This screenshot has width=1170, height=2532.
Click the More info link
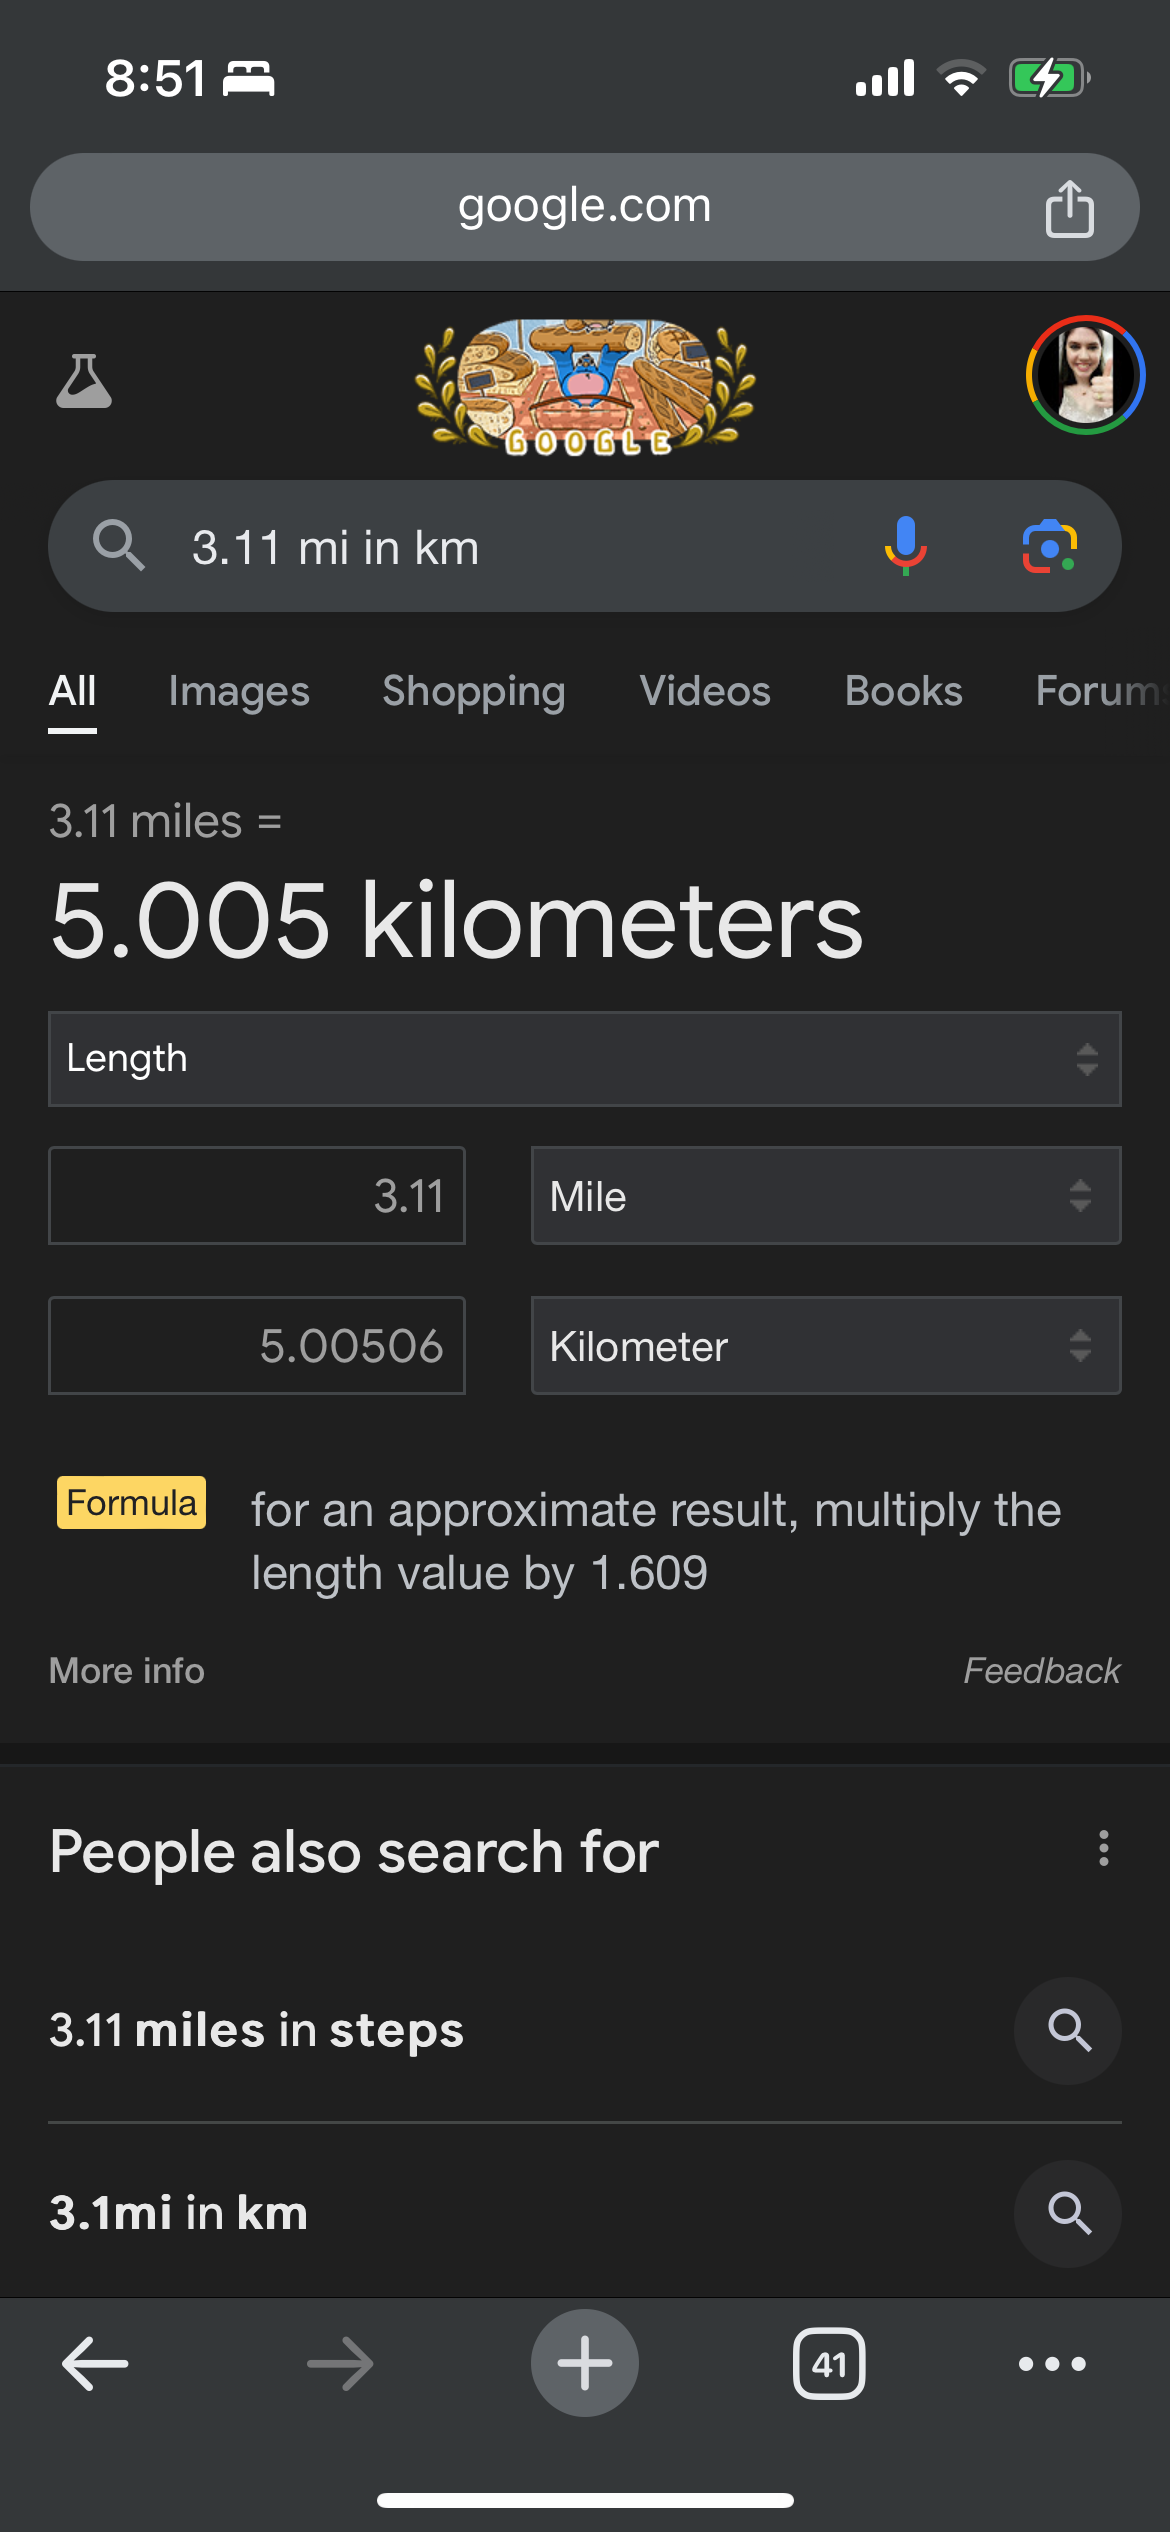pyautogui.click(x=127, y=1671)
